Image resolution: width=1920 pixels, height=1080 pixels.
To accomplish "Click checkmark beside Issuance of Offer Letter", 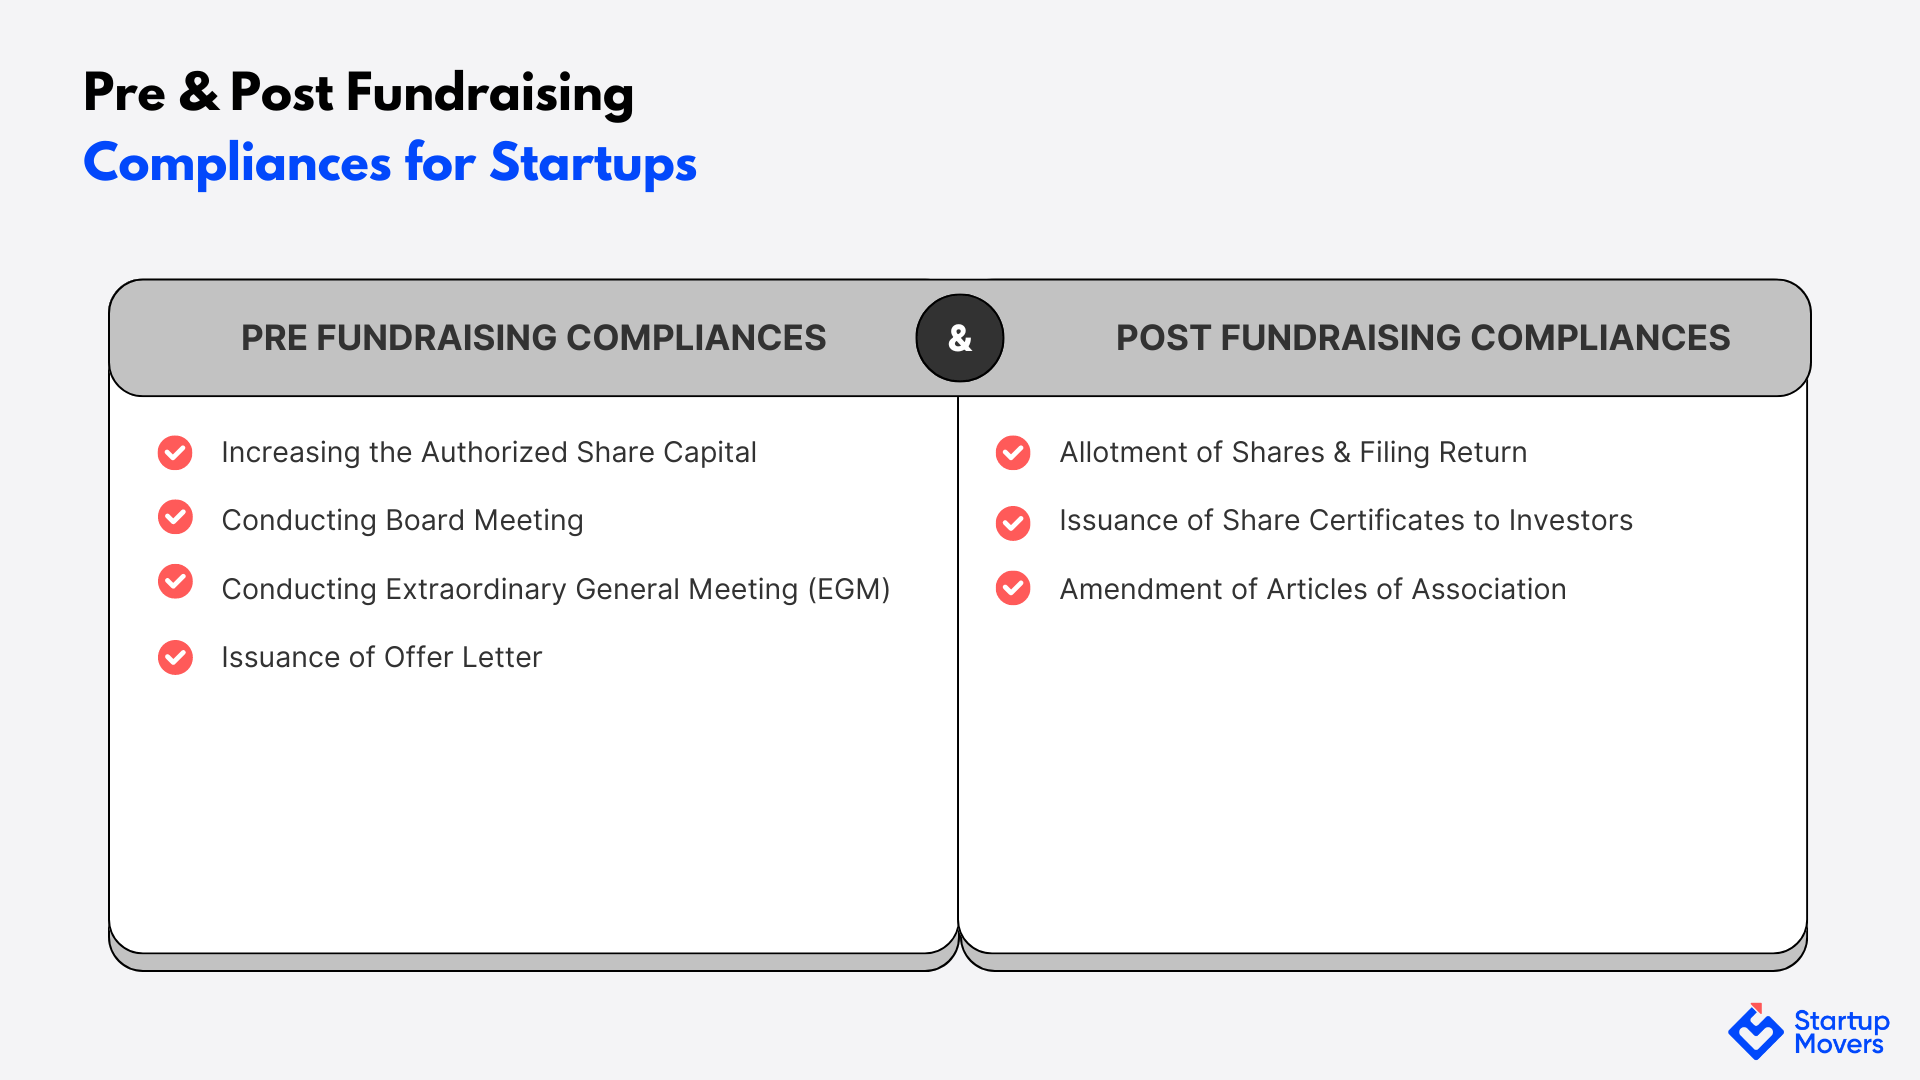I will [175, 657].
